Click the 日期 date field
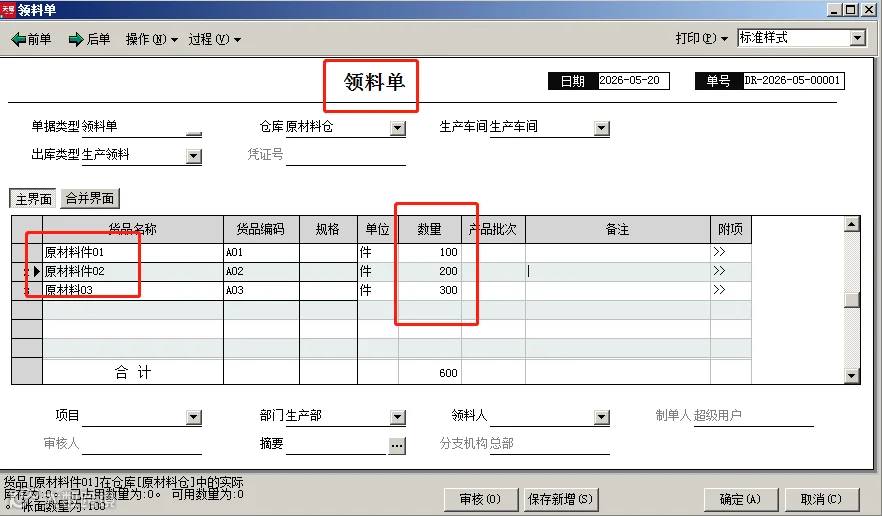Viewport: 882px width, 516px height. [633, 80]
